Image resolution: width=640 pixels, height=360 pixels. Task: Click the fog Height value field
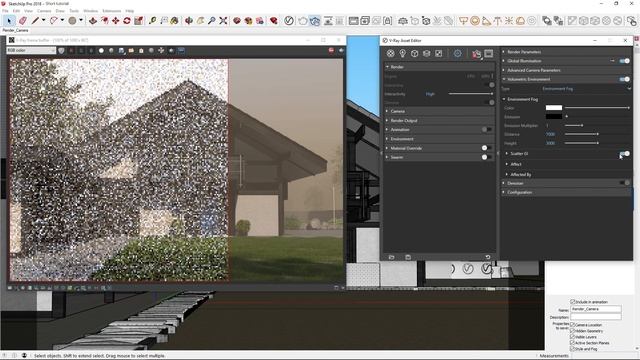[551, 143]
